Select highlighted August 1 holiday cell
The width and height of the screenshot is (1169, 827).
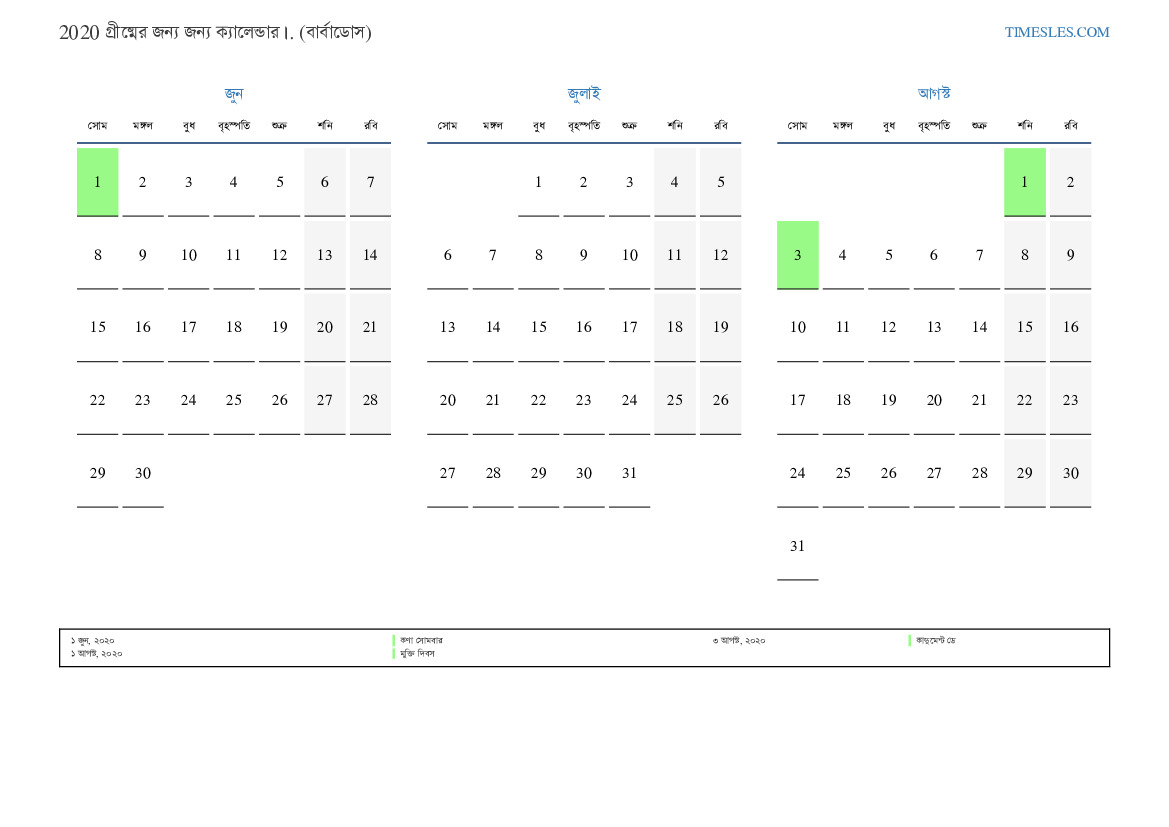click(x=1024, y=182)
